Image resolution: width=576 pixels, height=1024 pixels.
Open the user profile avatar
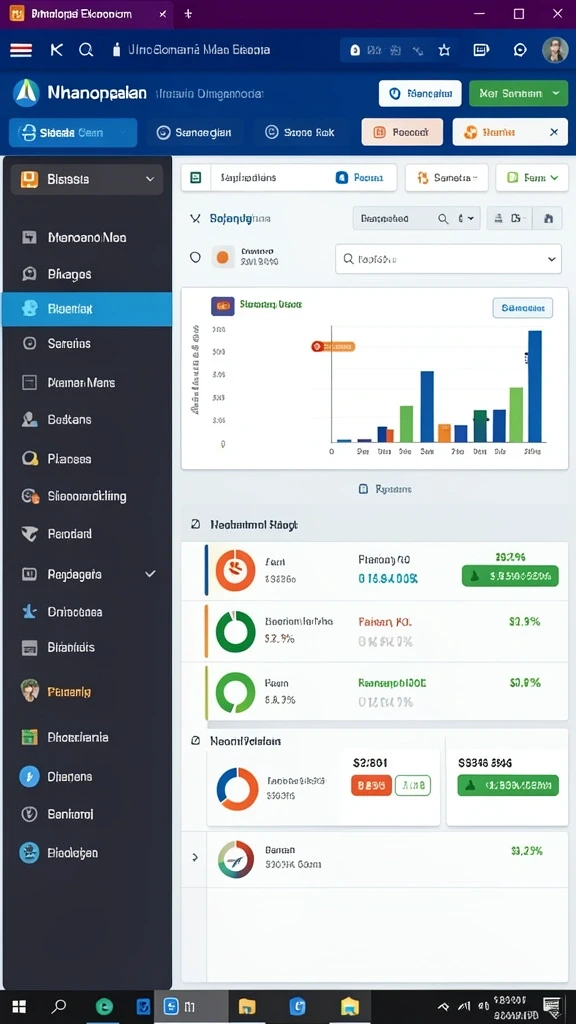point(555,50)
